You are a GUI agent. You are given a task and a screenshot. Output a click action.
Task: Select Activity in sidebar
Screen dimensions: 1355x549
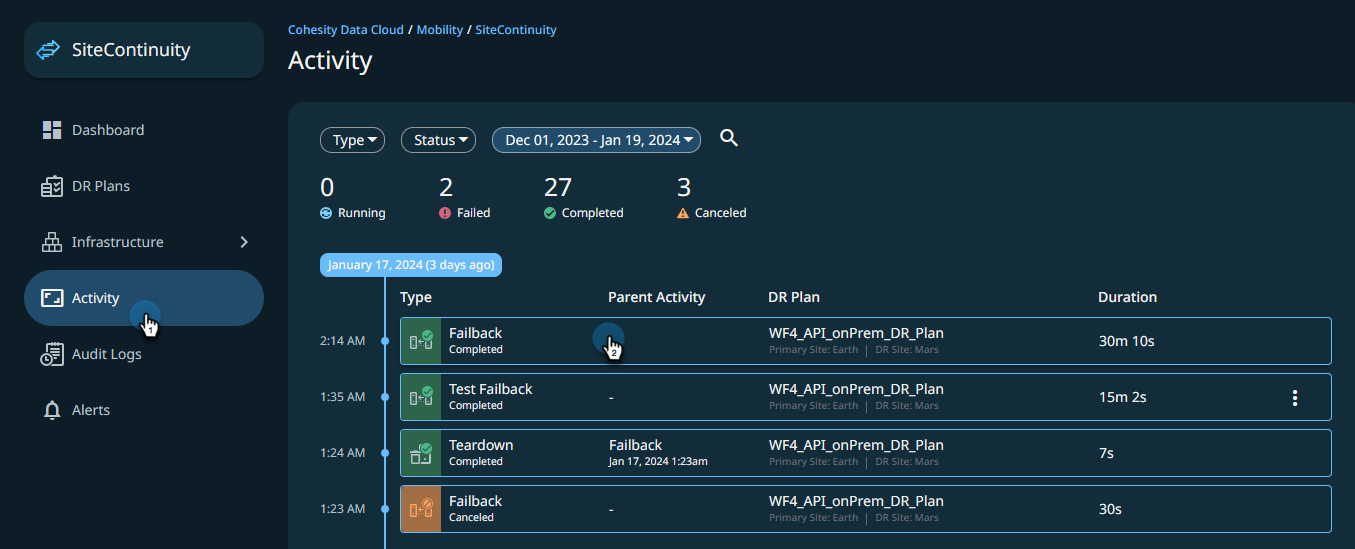(144, 298)
